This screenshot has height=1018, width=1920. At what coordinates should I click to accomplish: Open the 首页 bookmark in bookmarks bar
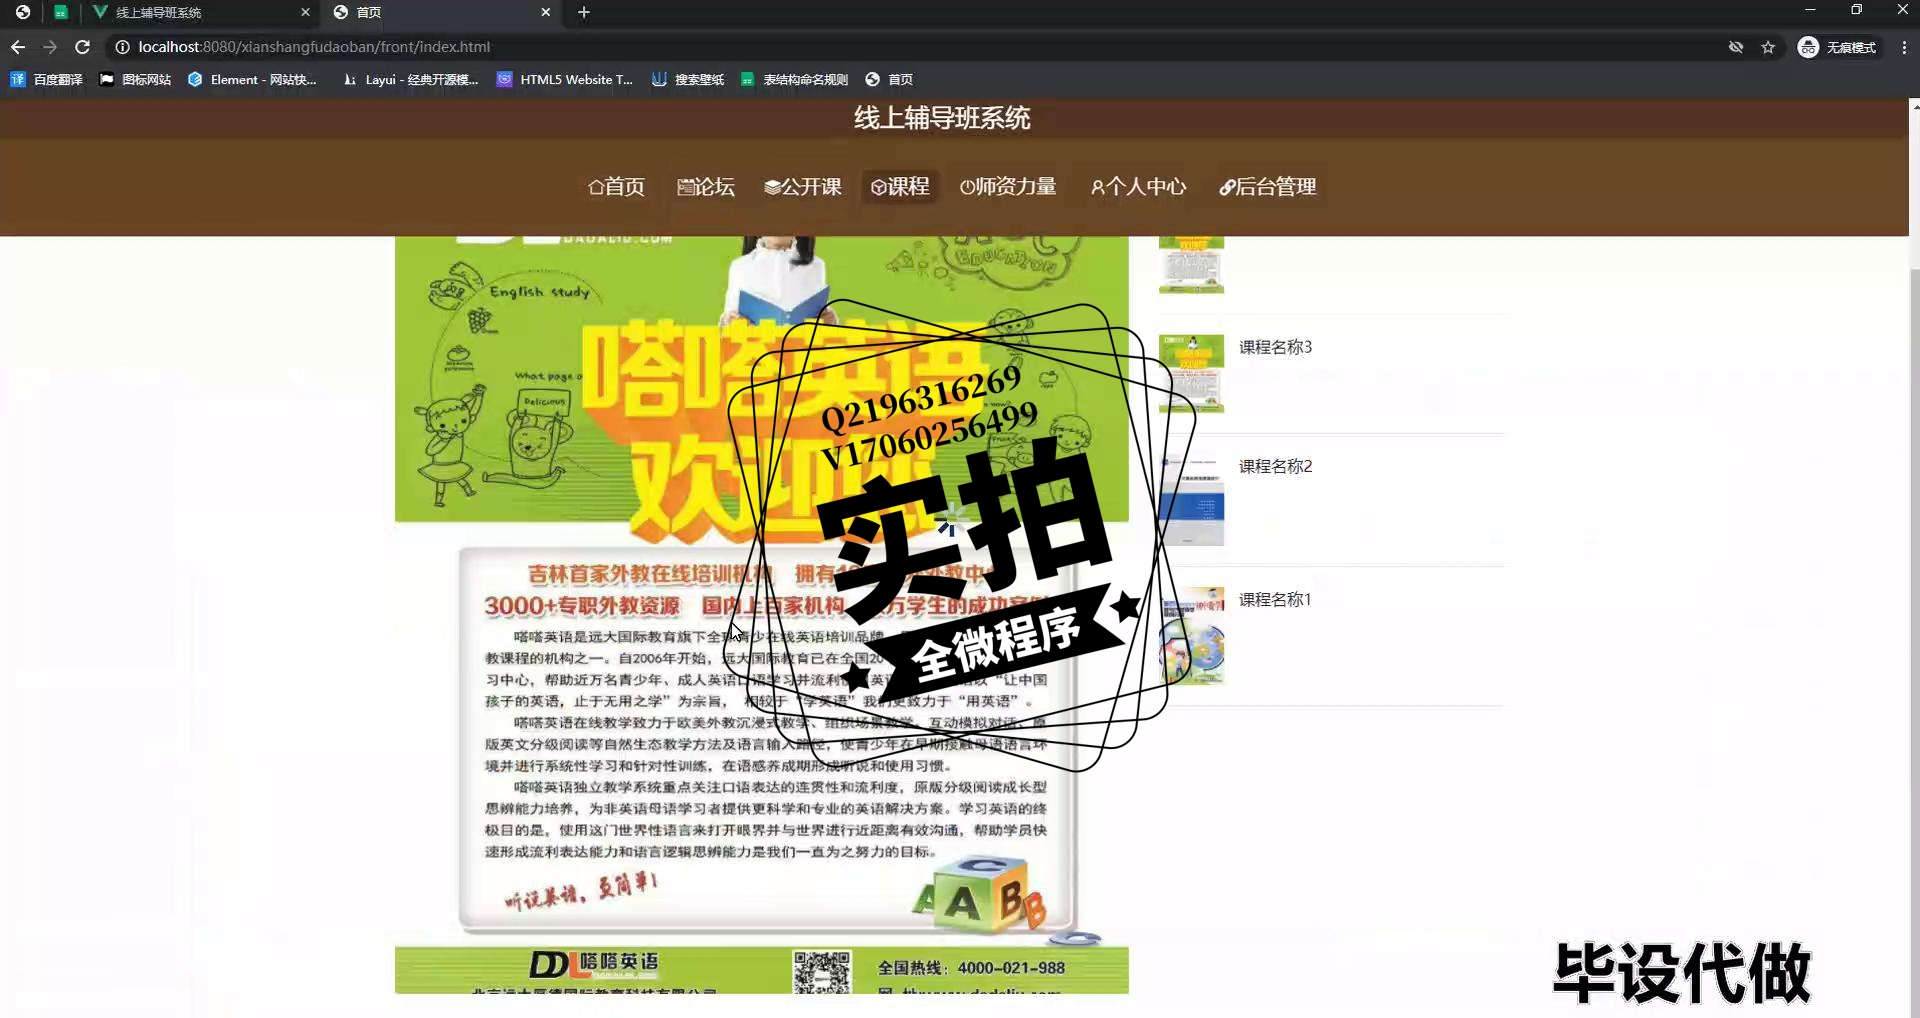(x=889, y=79)
